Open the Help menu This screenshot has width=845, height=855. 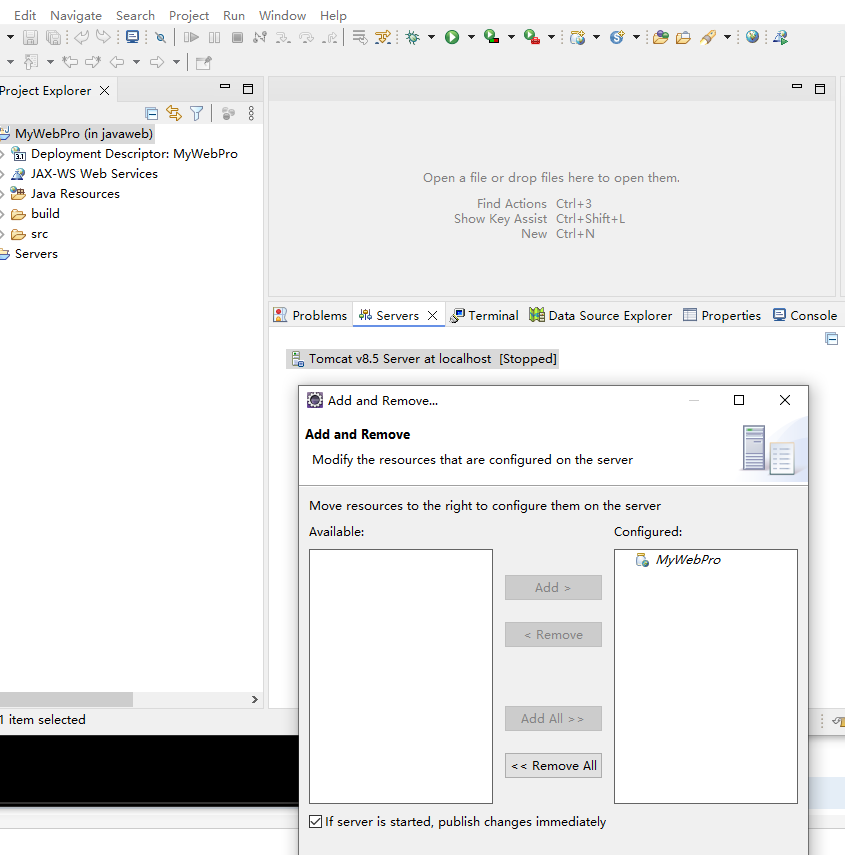(x=333, y=16)
